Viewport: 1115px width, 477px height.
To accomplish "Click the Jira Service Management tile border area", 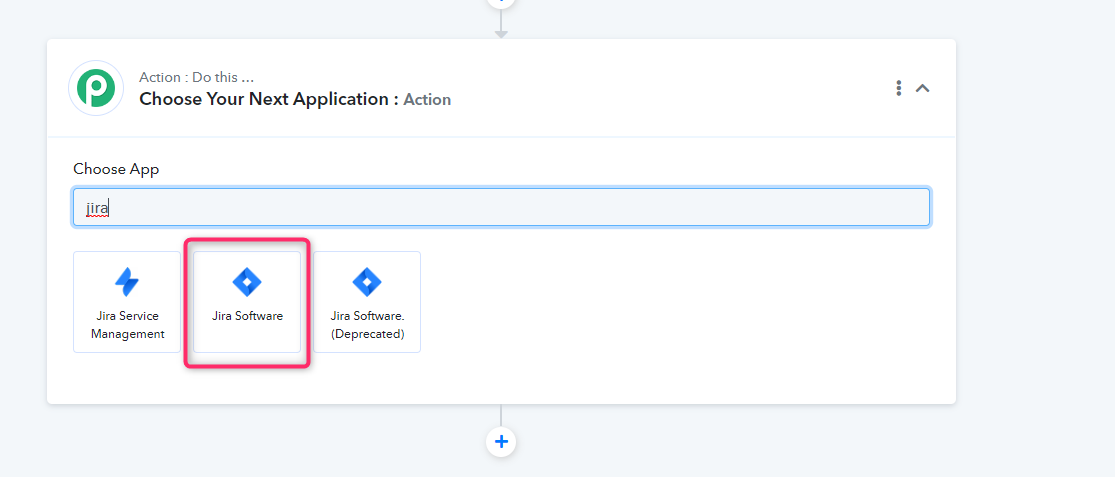I will coord(127,301).
